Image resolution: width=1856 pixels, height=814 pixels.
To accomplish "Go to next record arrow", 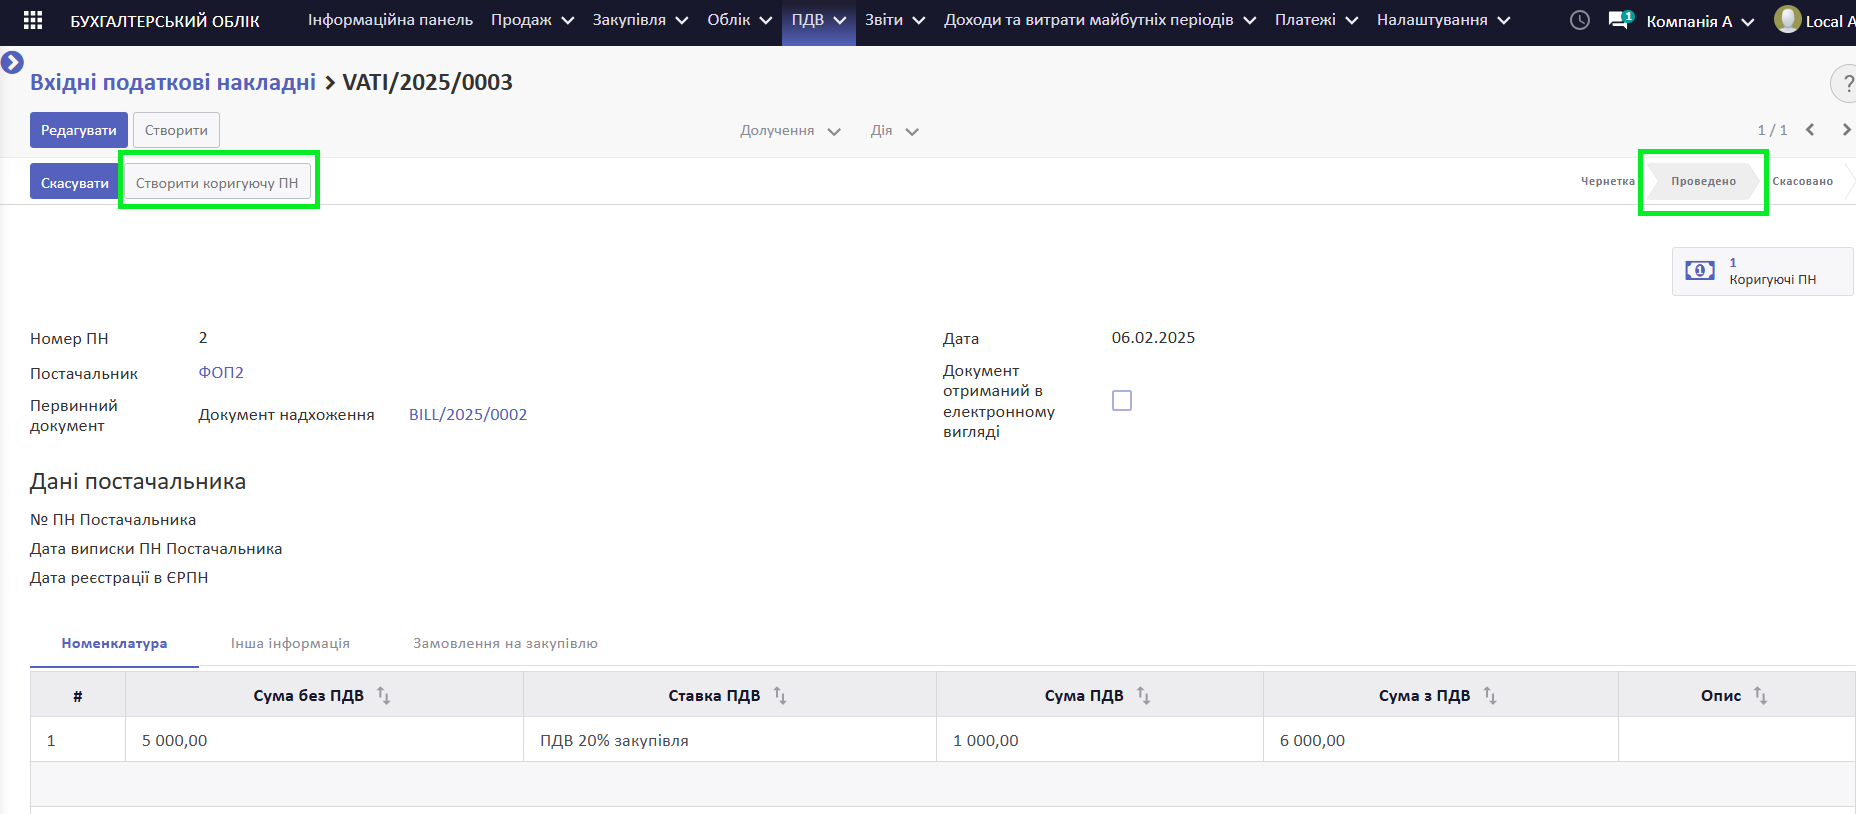I will (x=1846, y=130).
